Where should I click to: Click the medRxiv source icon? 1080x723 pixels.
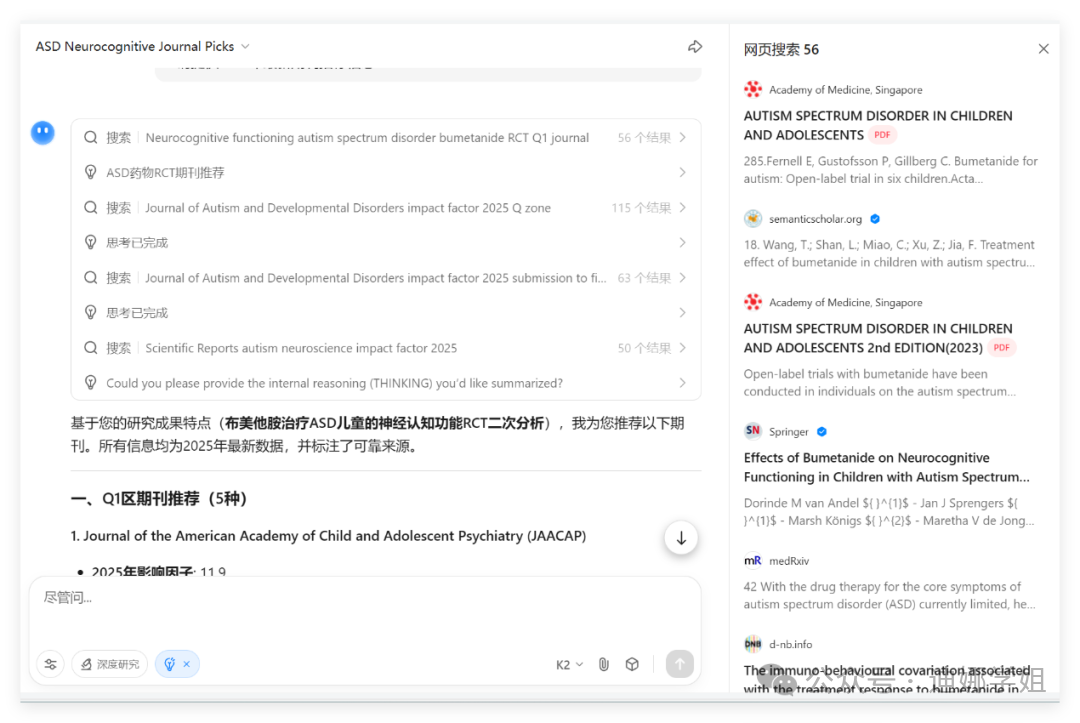point(753,560)
